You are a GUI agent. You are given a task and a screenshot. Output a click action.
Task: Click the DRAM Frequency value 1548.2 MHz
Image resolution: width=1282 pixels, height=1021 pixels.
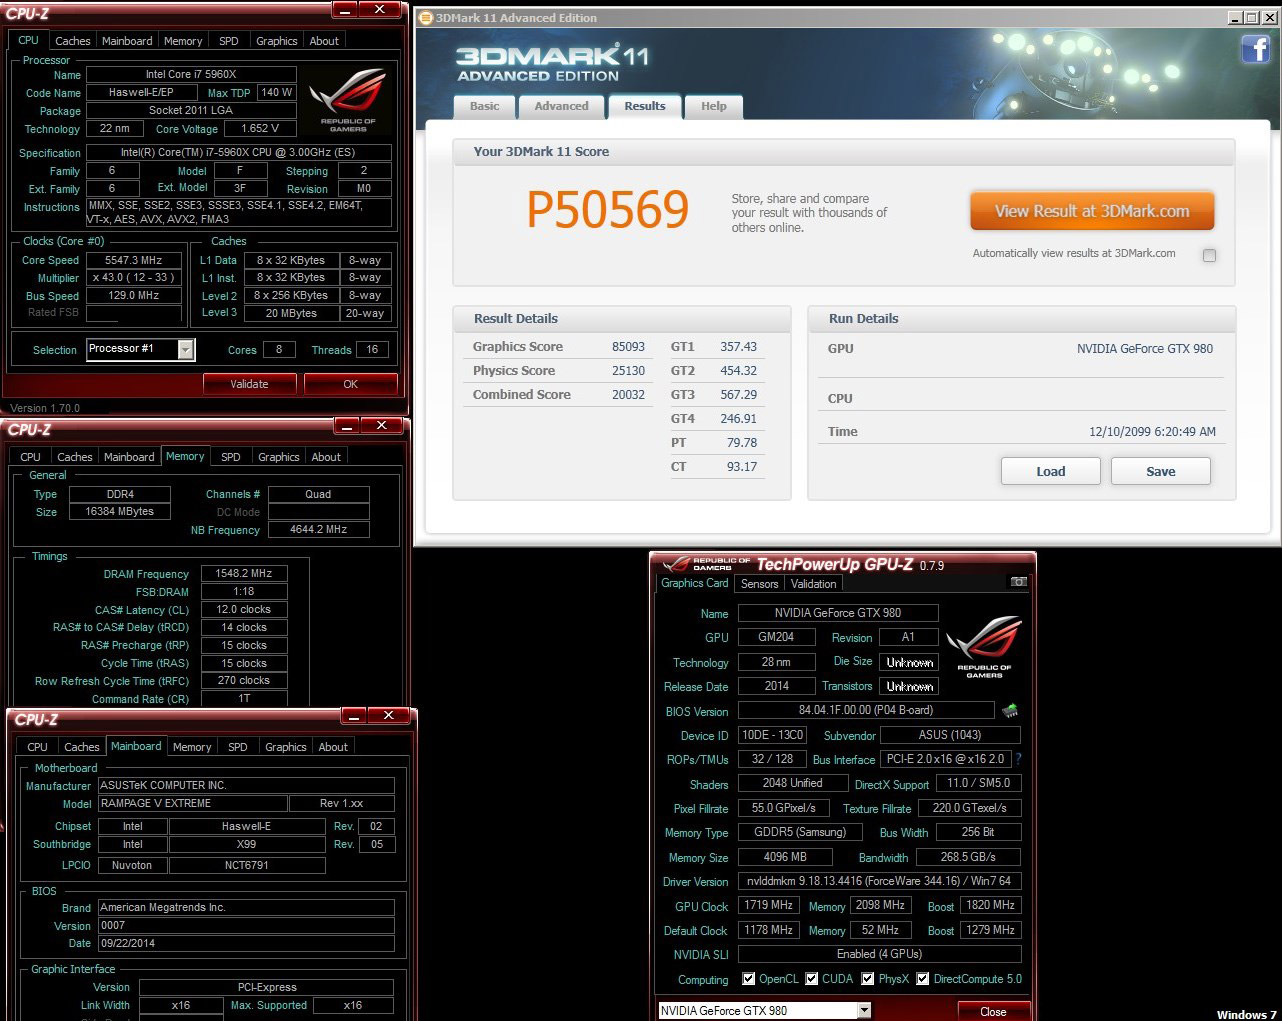tap(244, 574)
